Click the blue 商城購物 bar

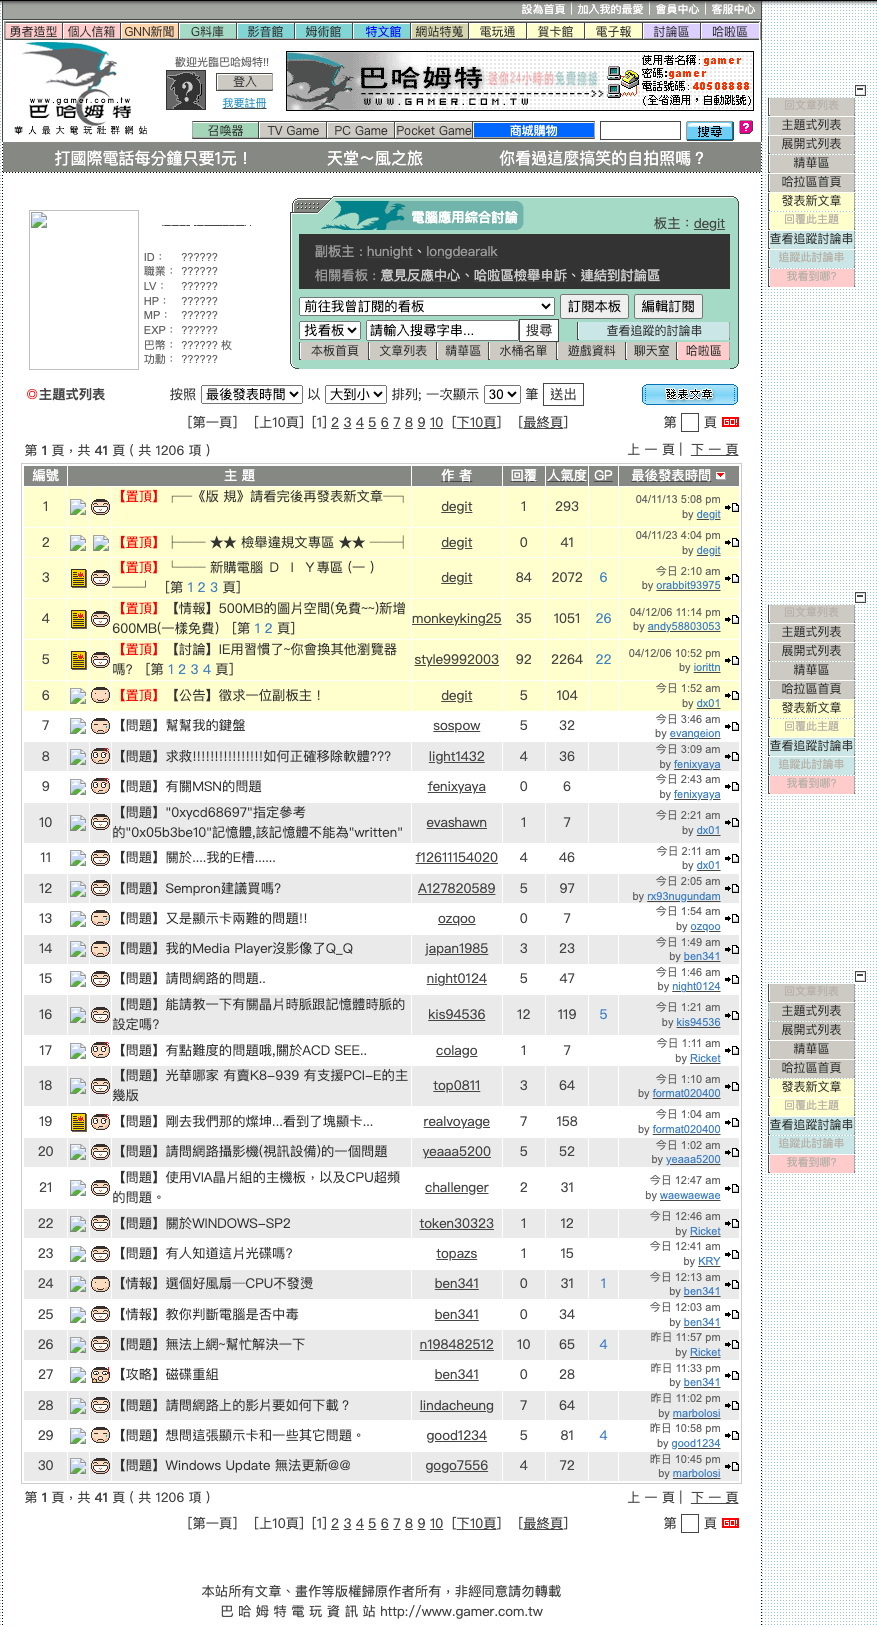coord(533,130)
